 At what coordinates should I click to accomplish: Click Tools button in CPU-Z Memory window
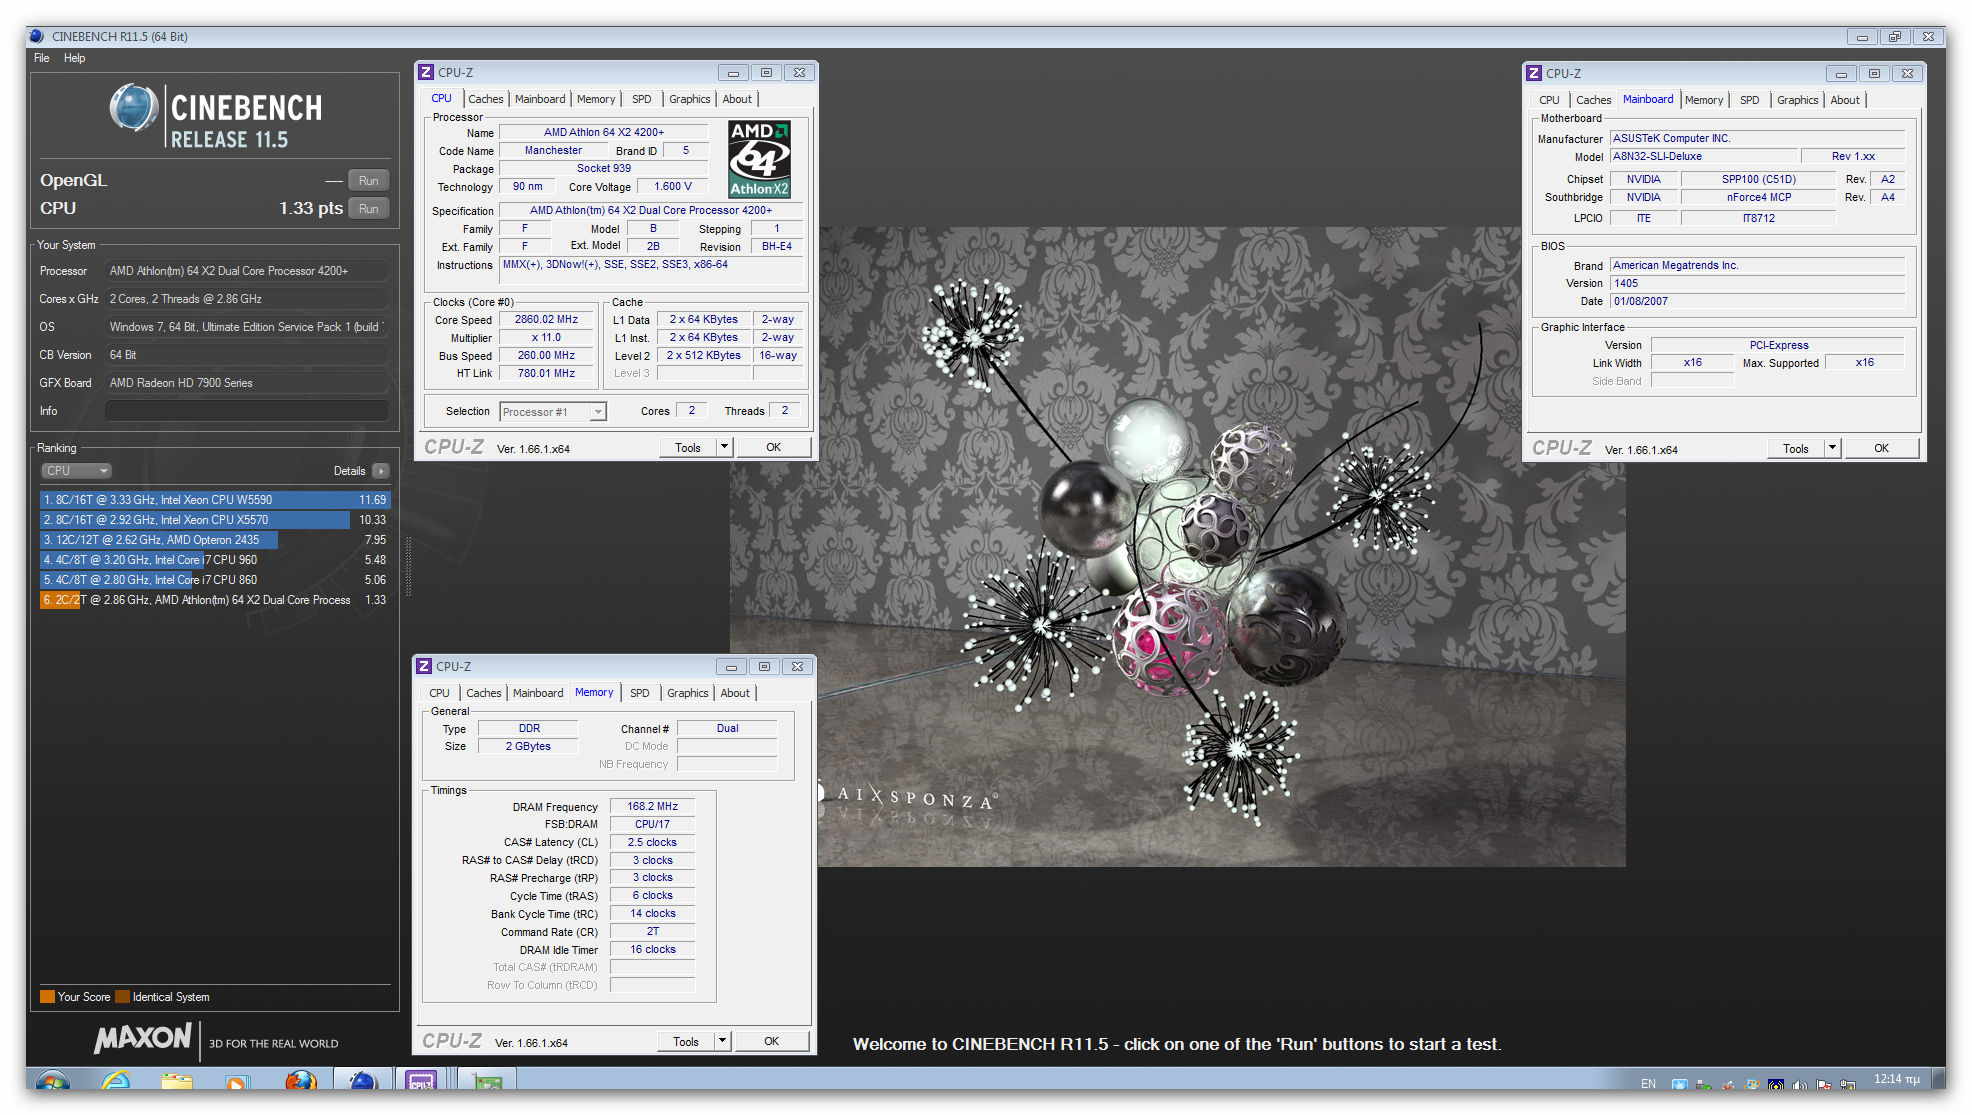pos(686,1041)
